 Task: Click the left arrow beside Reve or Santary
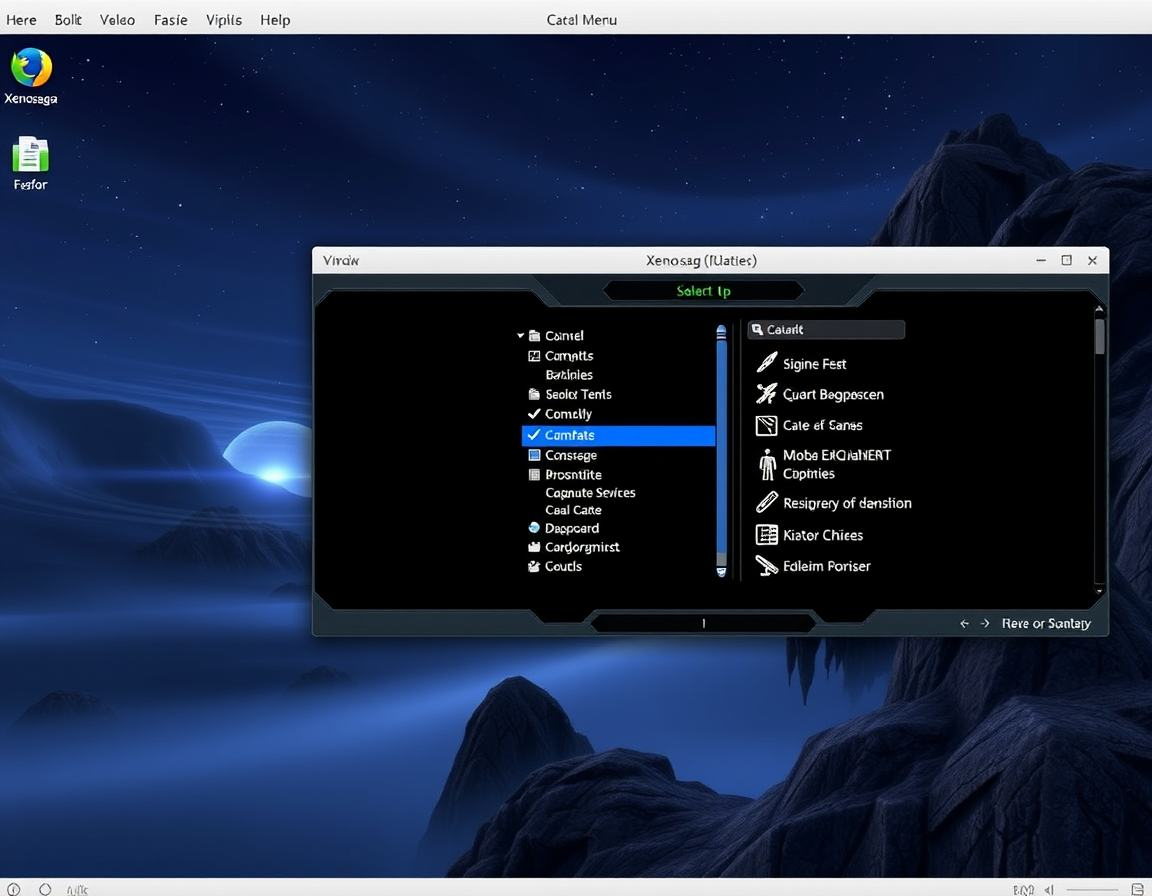coord(964,624)
